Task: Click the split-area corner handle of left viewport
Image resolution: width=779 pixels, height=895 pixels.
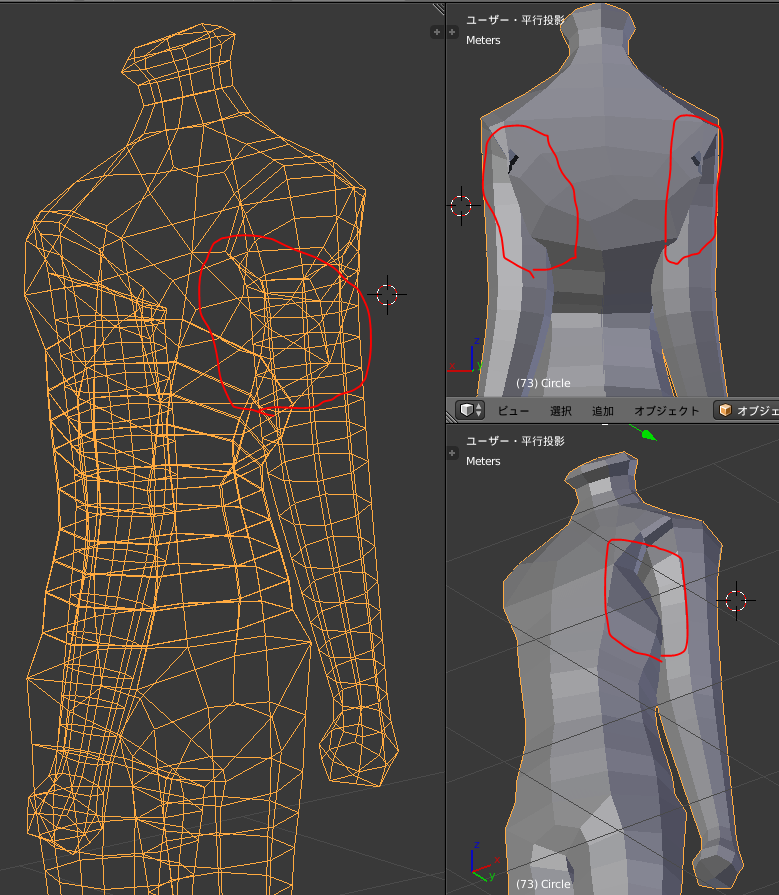Action: pyautogui.click(x=437, y=8)
